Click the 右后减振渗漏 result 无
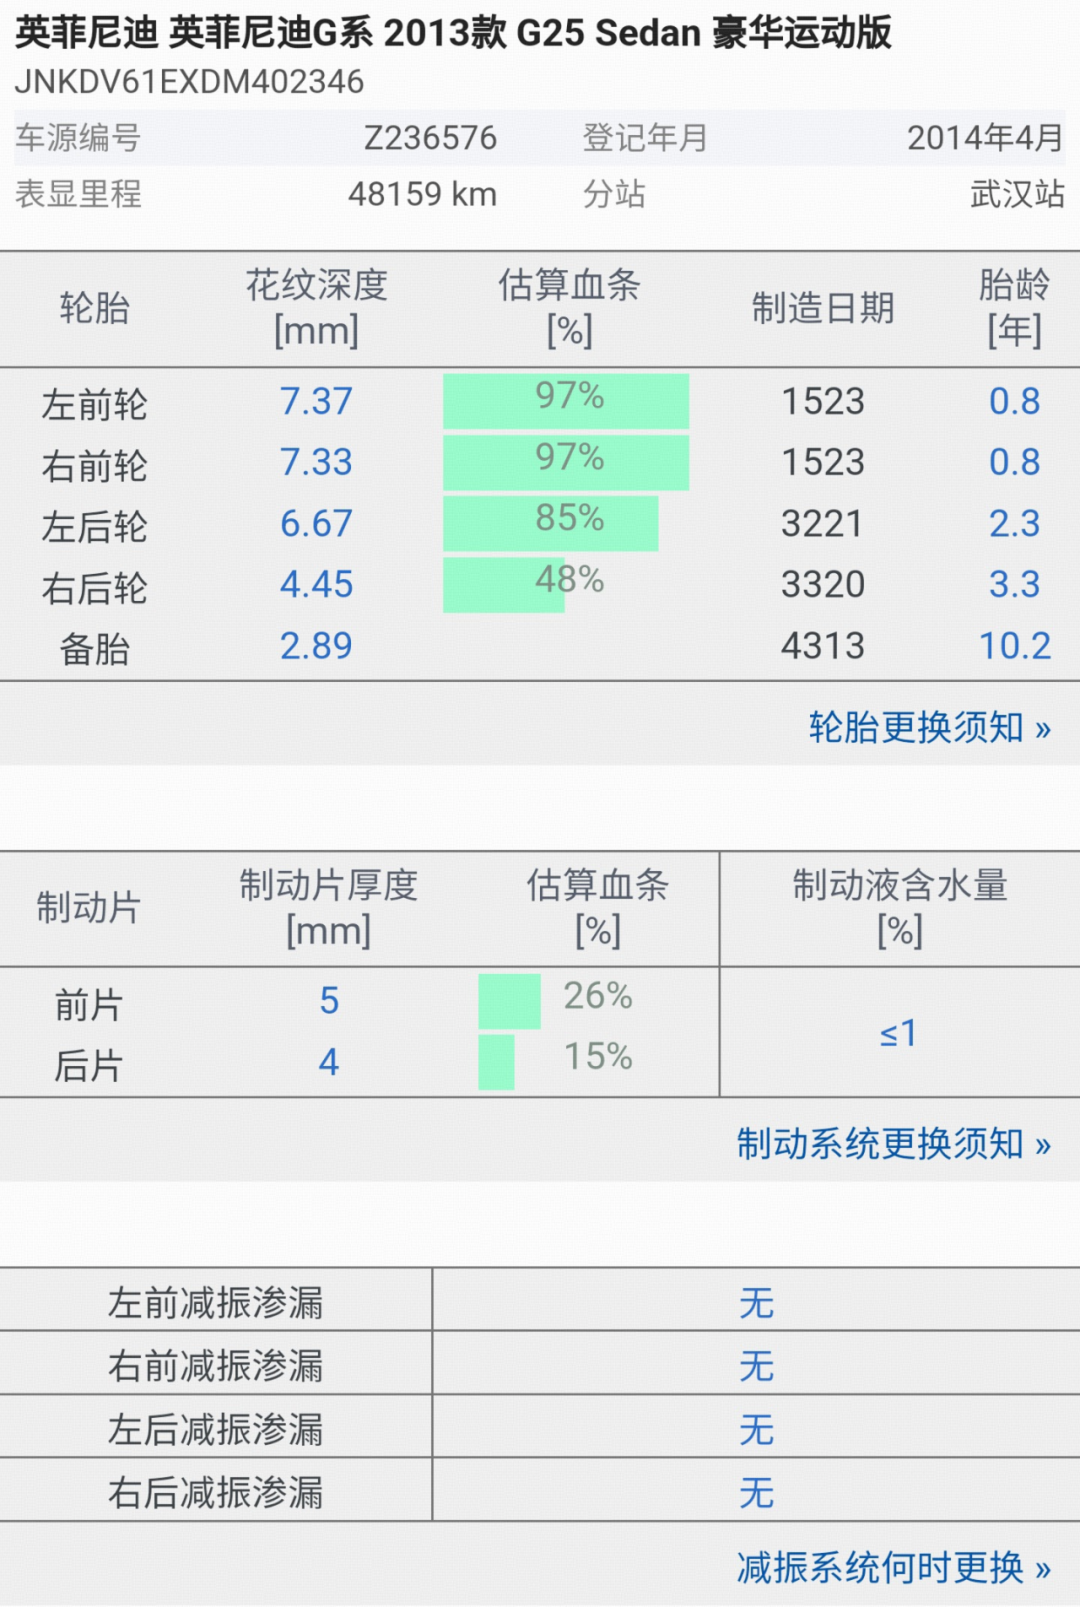This screenshot has width=1080, height=1607. coord(756,1492)
